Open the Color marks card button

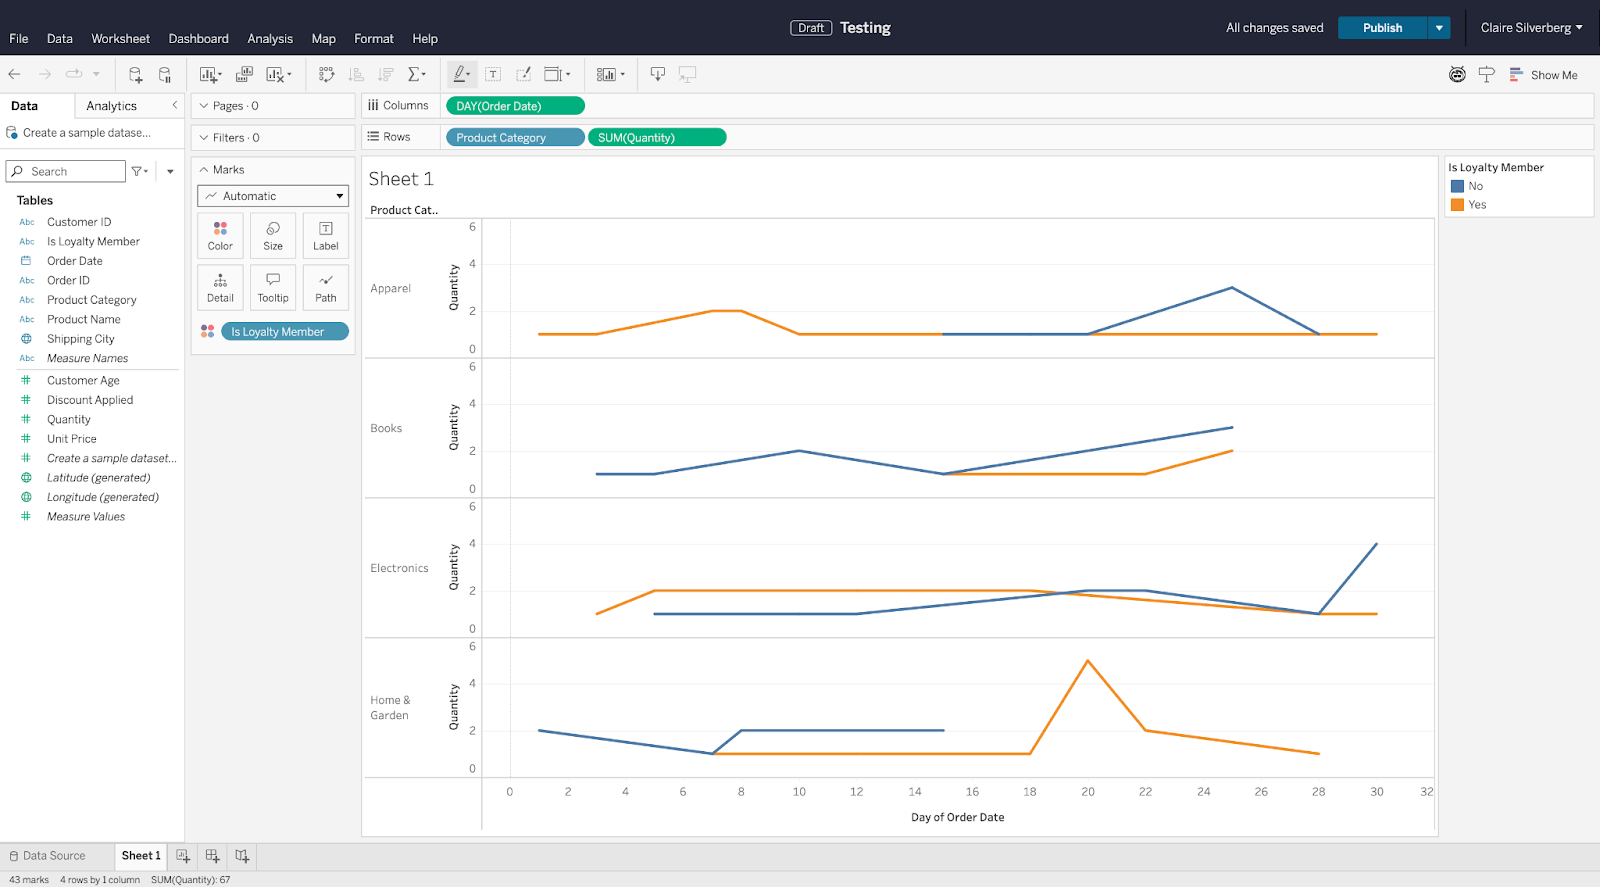pos(220,236)
